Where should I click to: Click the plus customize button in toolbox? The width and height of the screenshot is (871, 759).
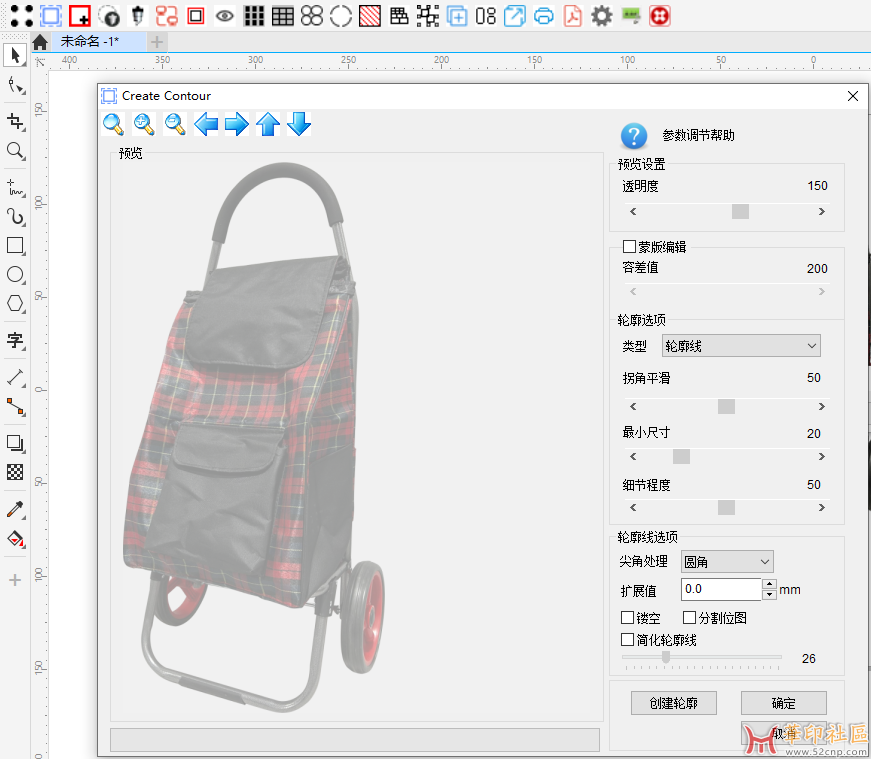(15, 580)
